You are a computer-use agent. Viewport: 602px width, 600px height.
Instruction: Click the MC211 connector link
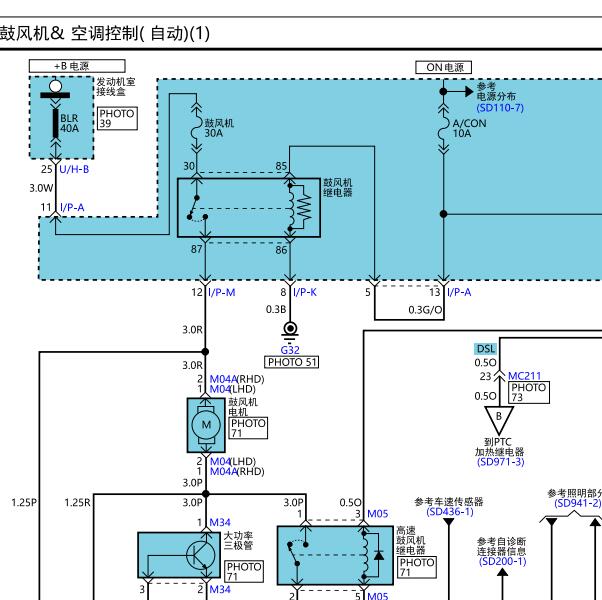tap(524, 376)
